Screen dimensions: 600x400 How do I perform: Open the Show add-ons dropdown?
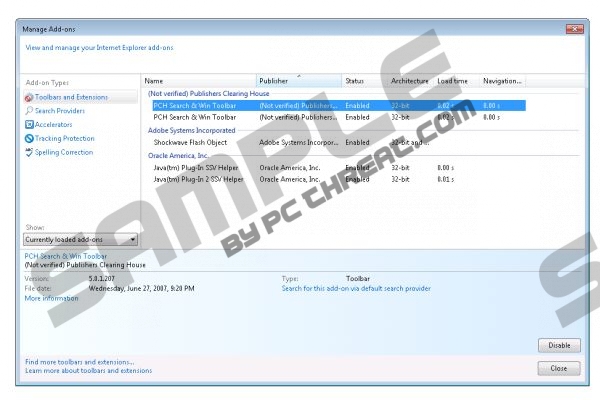[x=81, y=240]
